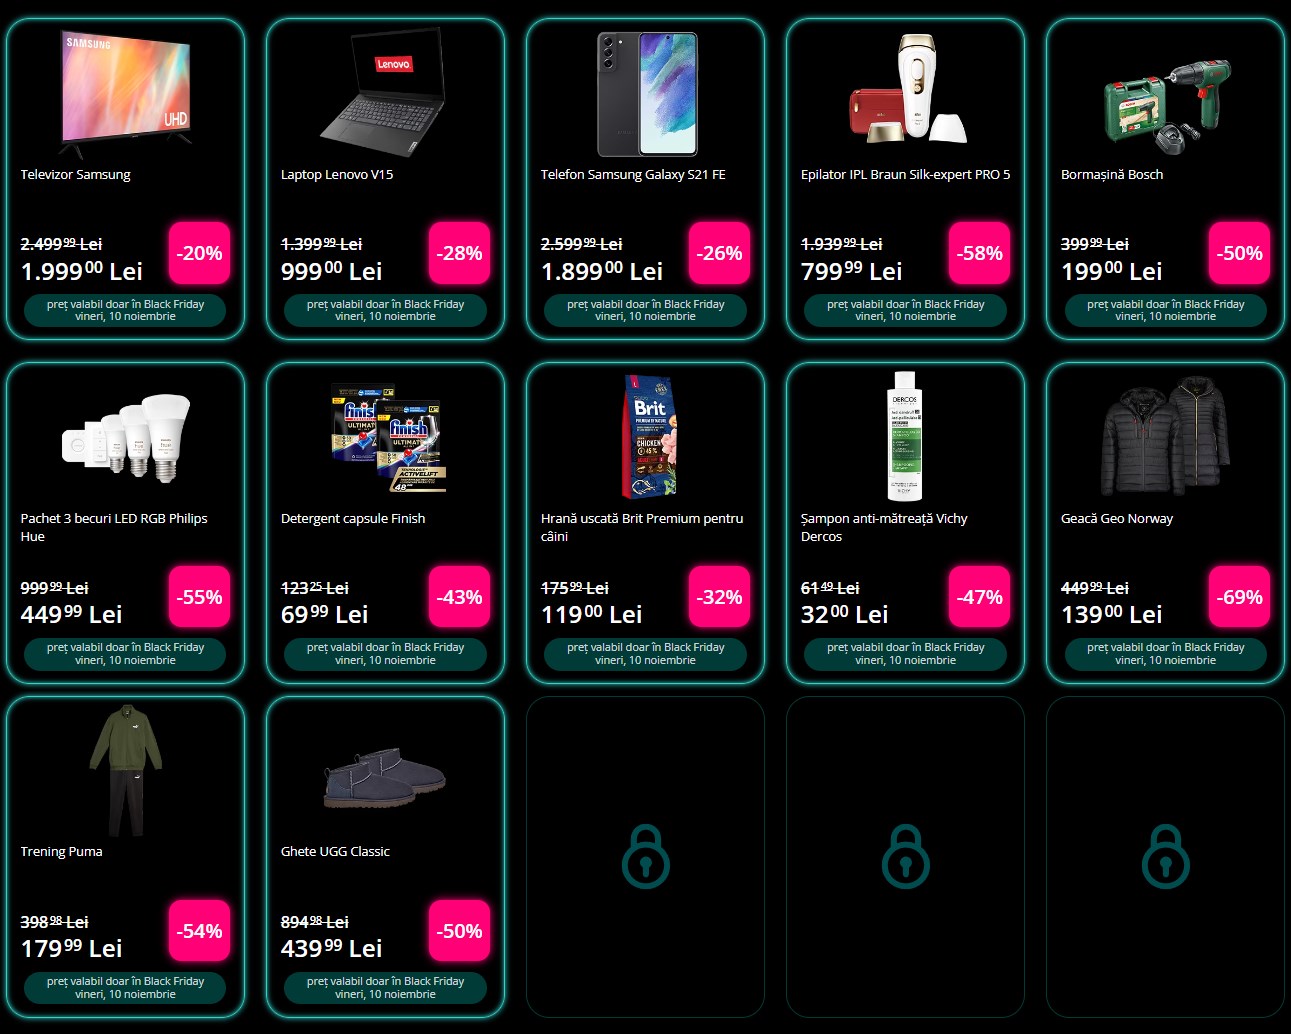Viewport: 1291px width, 1034px height.
Task: Open the Geo Norway jacket image
Action: 1165,436
